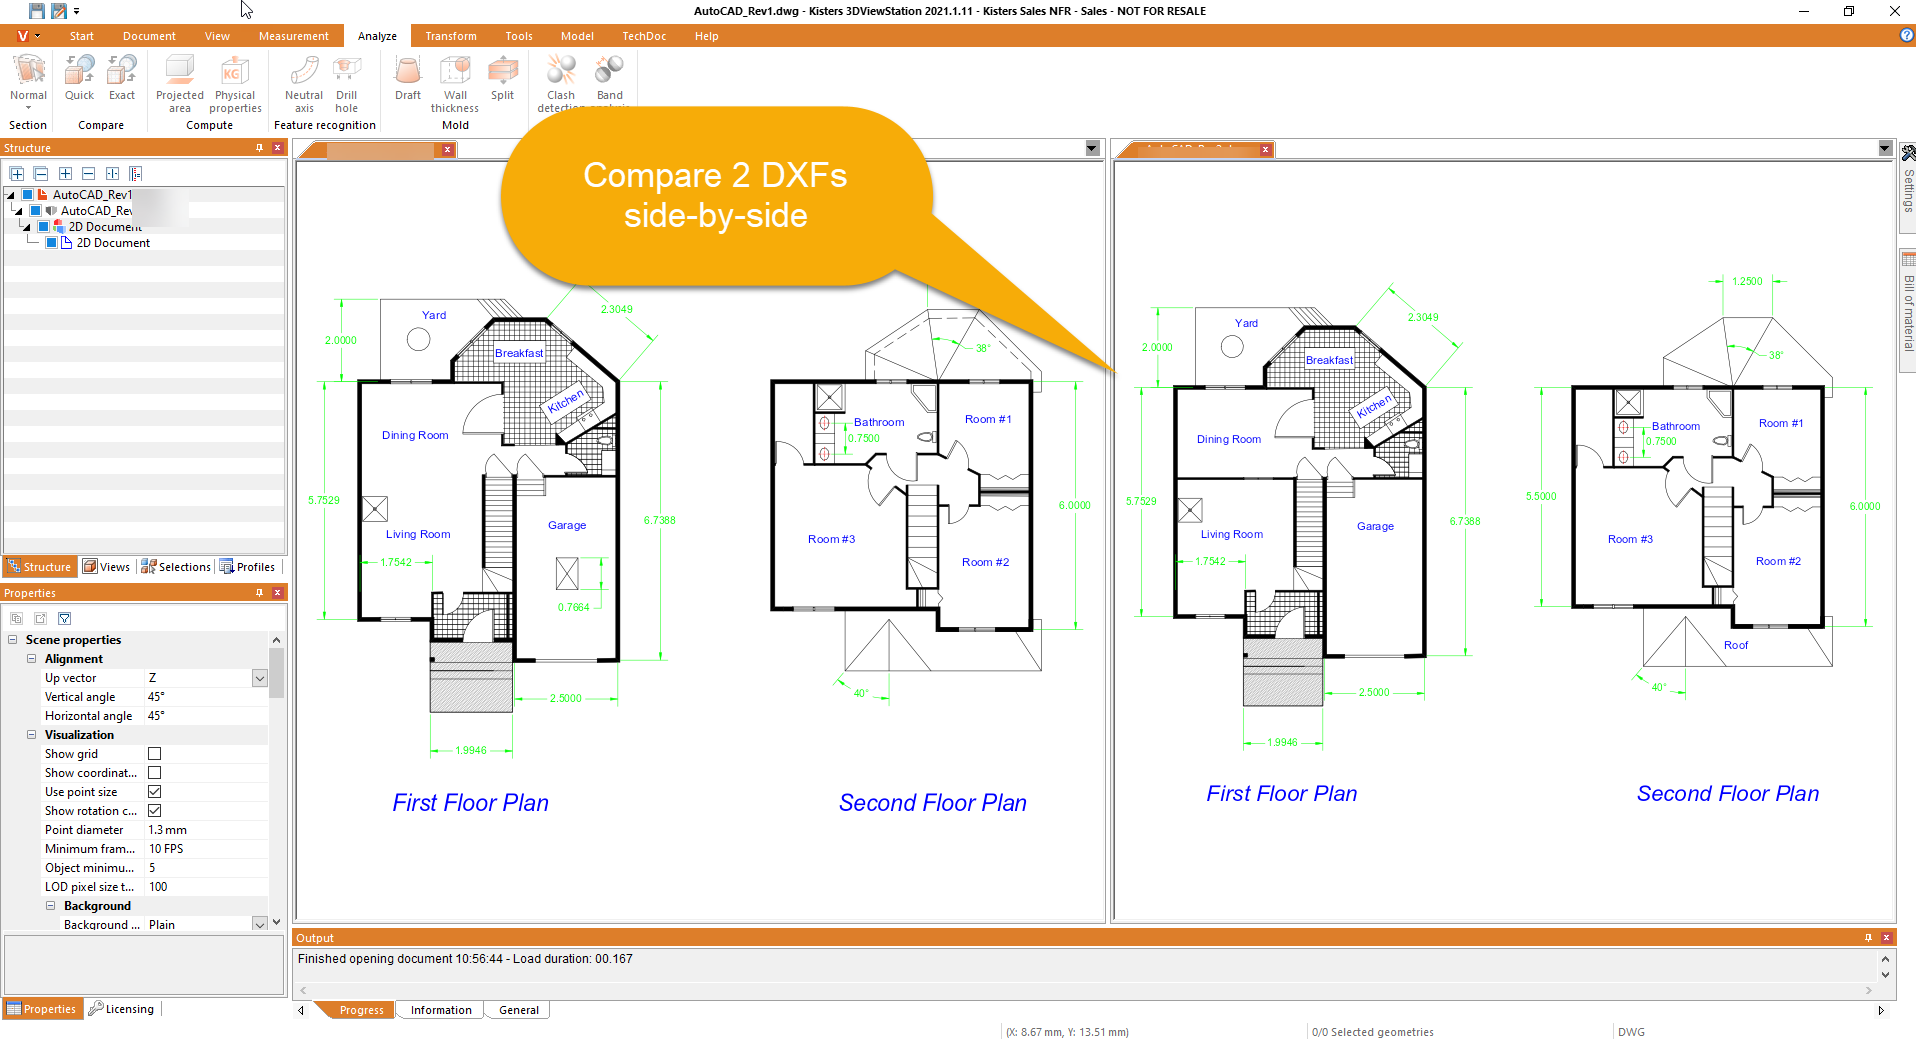Collapse the AutoCAD_Rev1 root tree node

click(11, 194)
